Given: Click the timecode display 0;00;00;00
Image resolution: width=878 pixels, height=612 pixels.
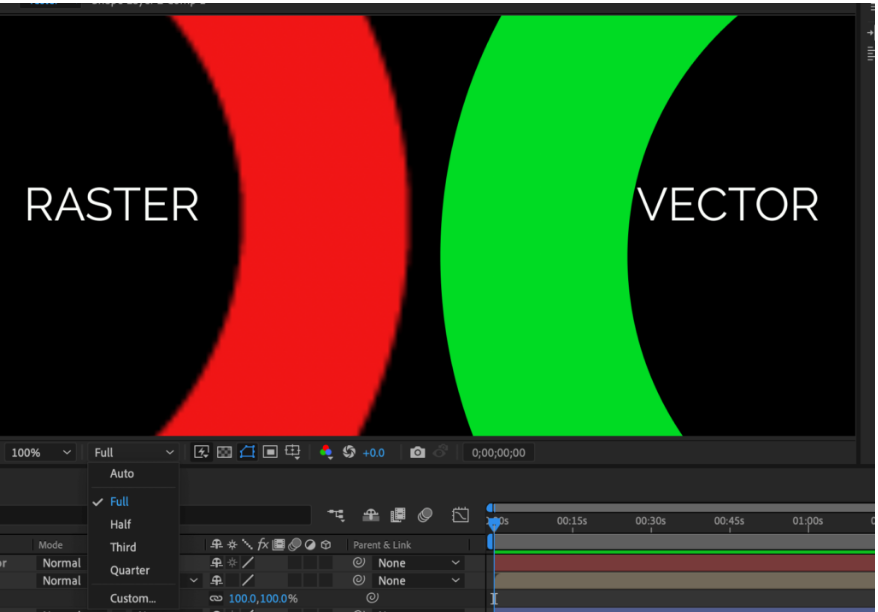Looking at the screenshot, I should pos(498,452).
